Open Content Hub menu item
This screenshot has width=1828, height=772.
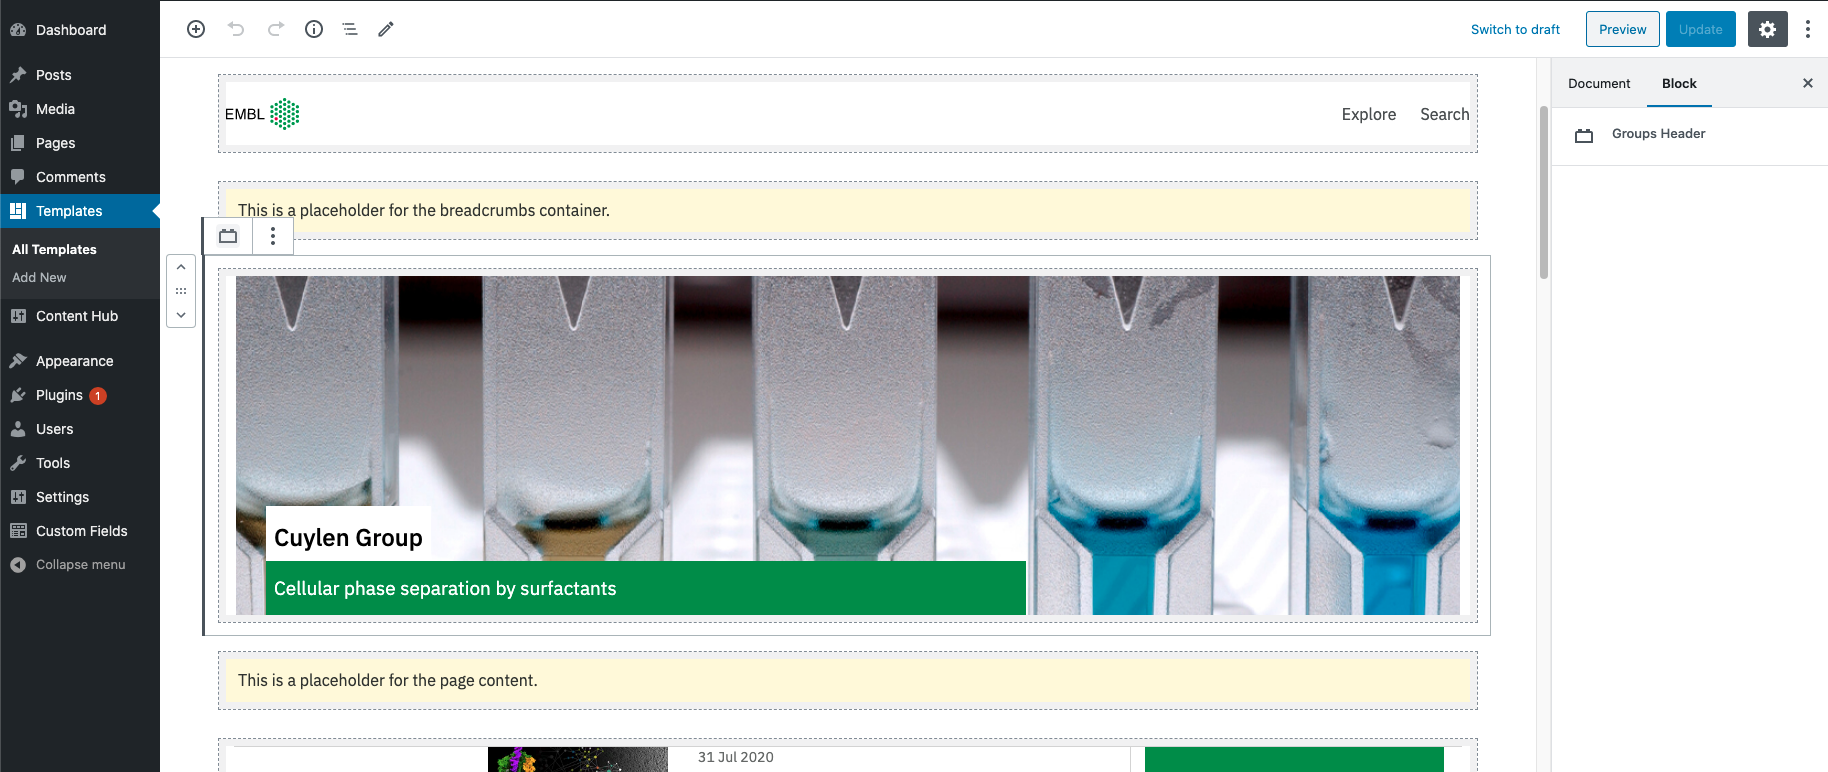coord(80,316)
